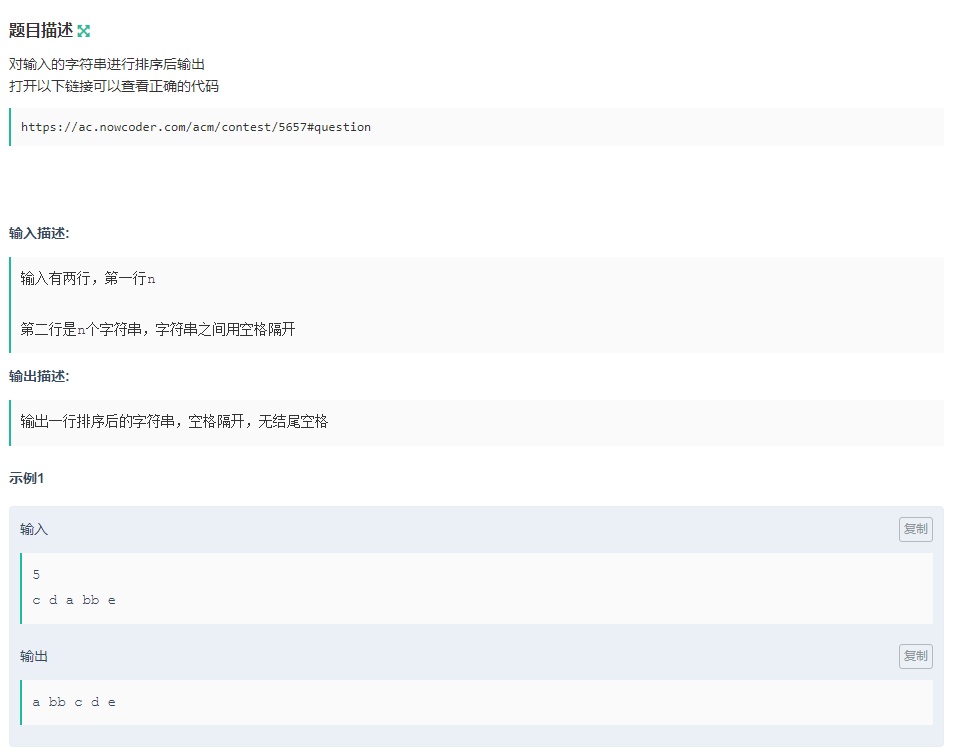Click the final 'e' in sample output
Image resolution: width=953 pixels, height=755 pixels.
[x=112, y=702]
